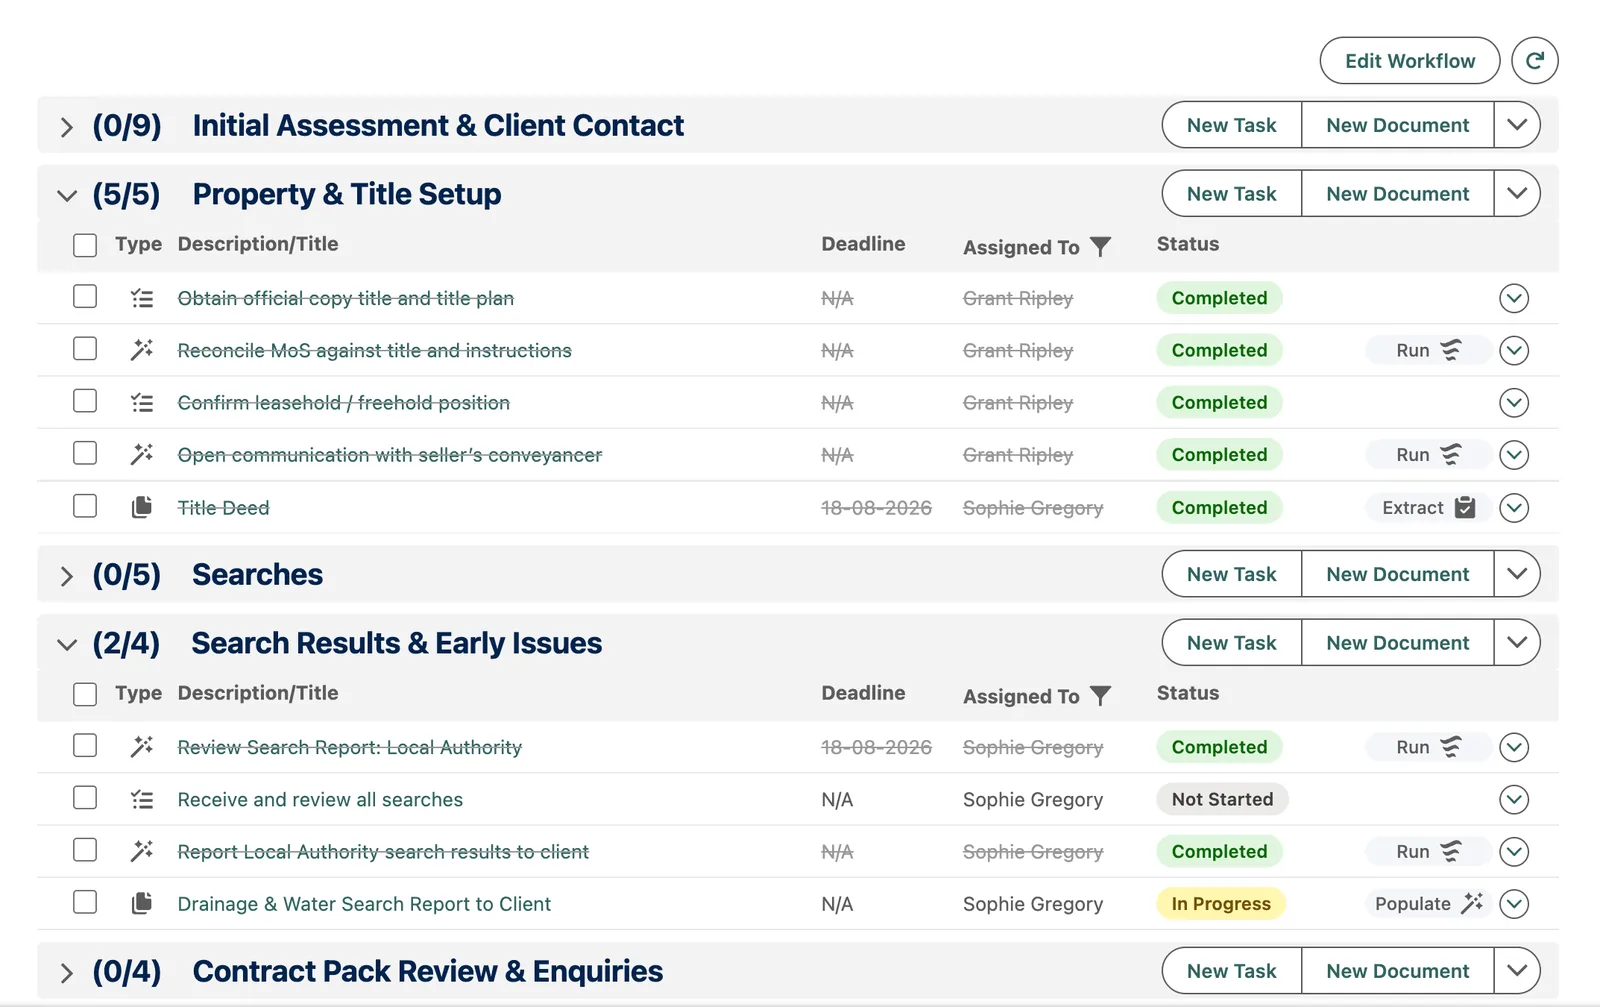
Task: Click the refresh workflow icon
Action: pyautogui.click(x=1534, y=61)
